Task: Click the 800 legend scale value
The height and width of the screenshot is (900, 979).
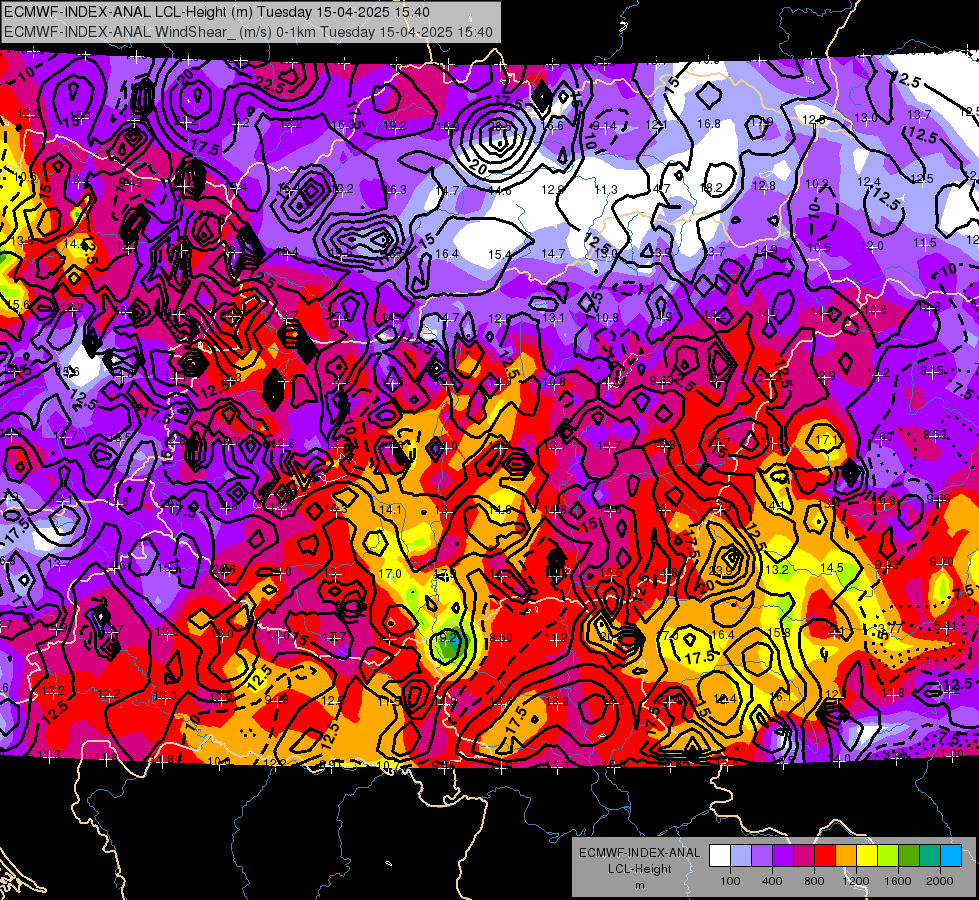Action: (814, 881)
